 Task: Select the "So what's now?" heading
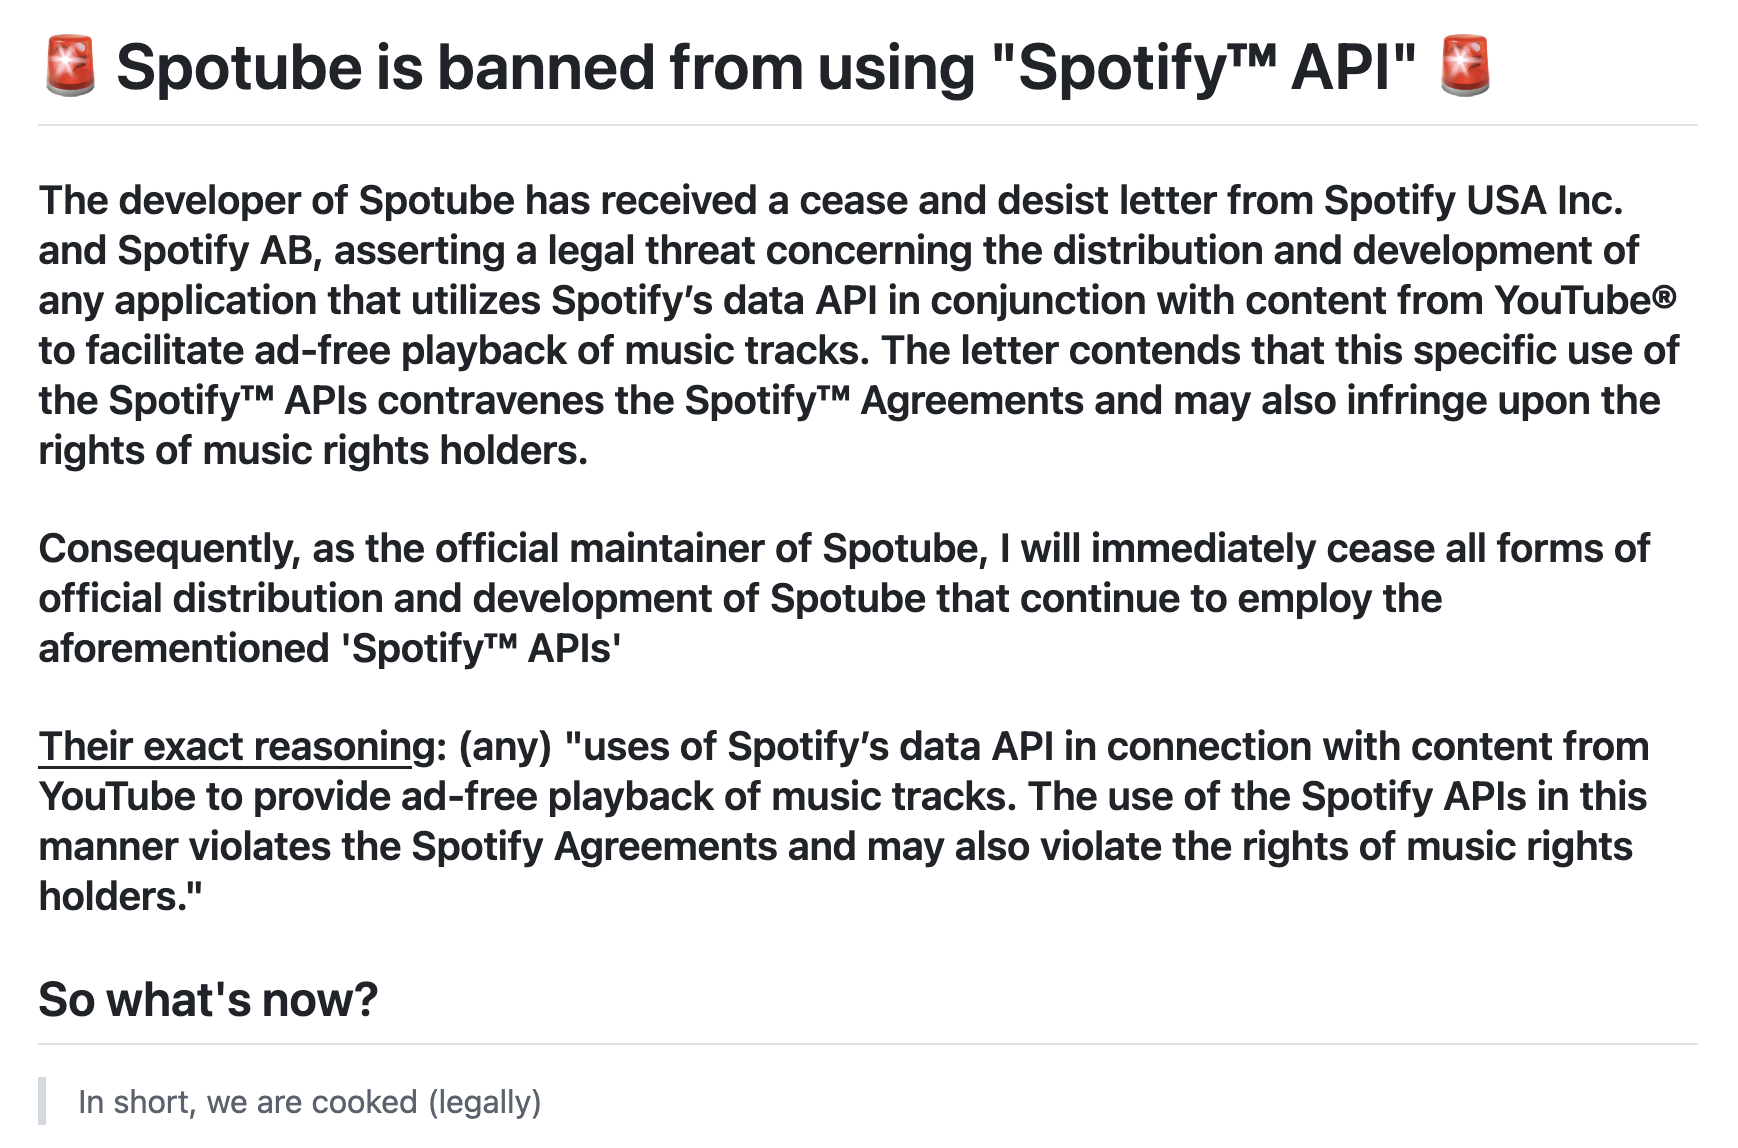point(208,999)
